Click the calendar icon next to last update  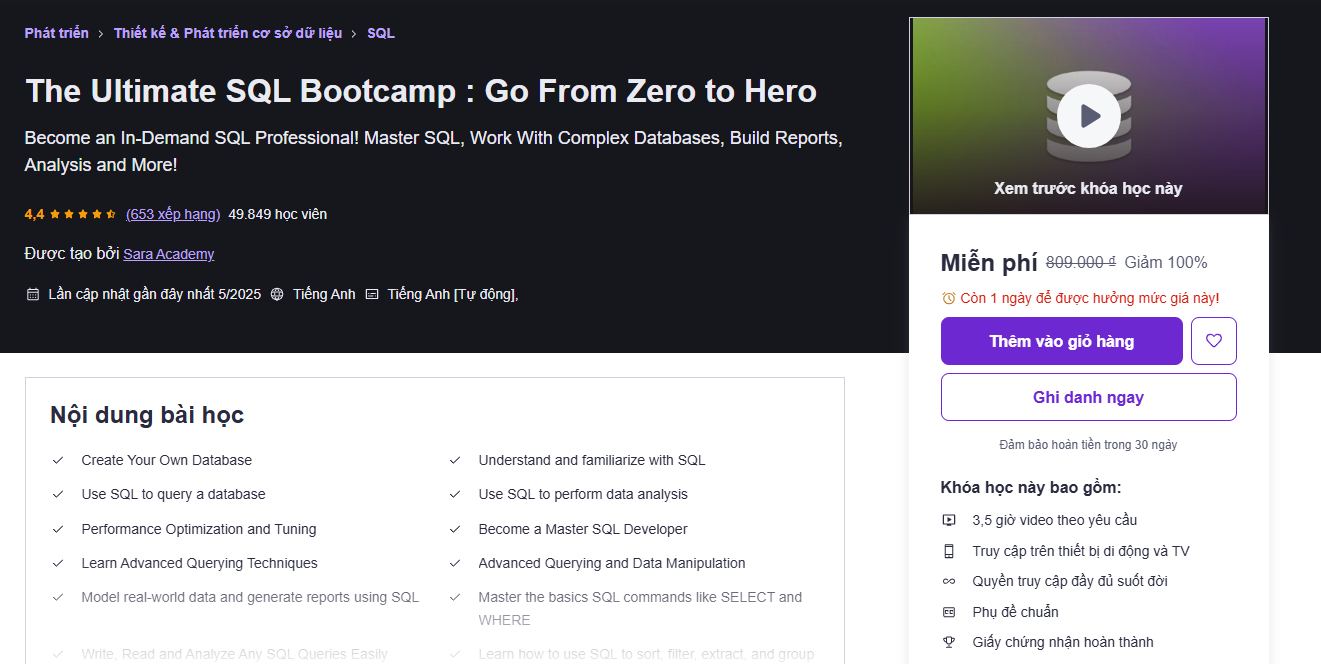point(32,294)
